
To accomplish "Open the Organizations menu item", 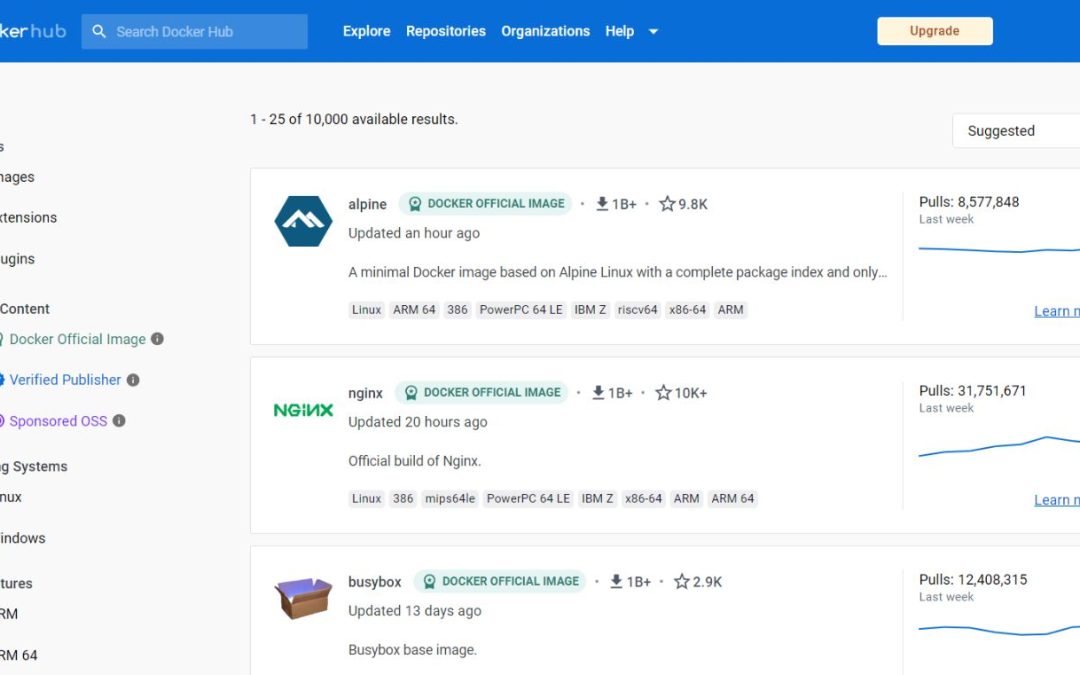I will coord(546,32).
